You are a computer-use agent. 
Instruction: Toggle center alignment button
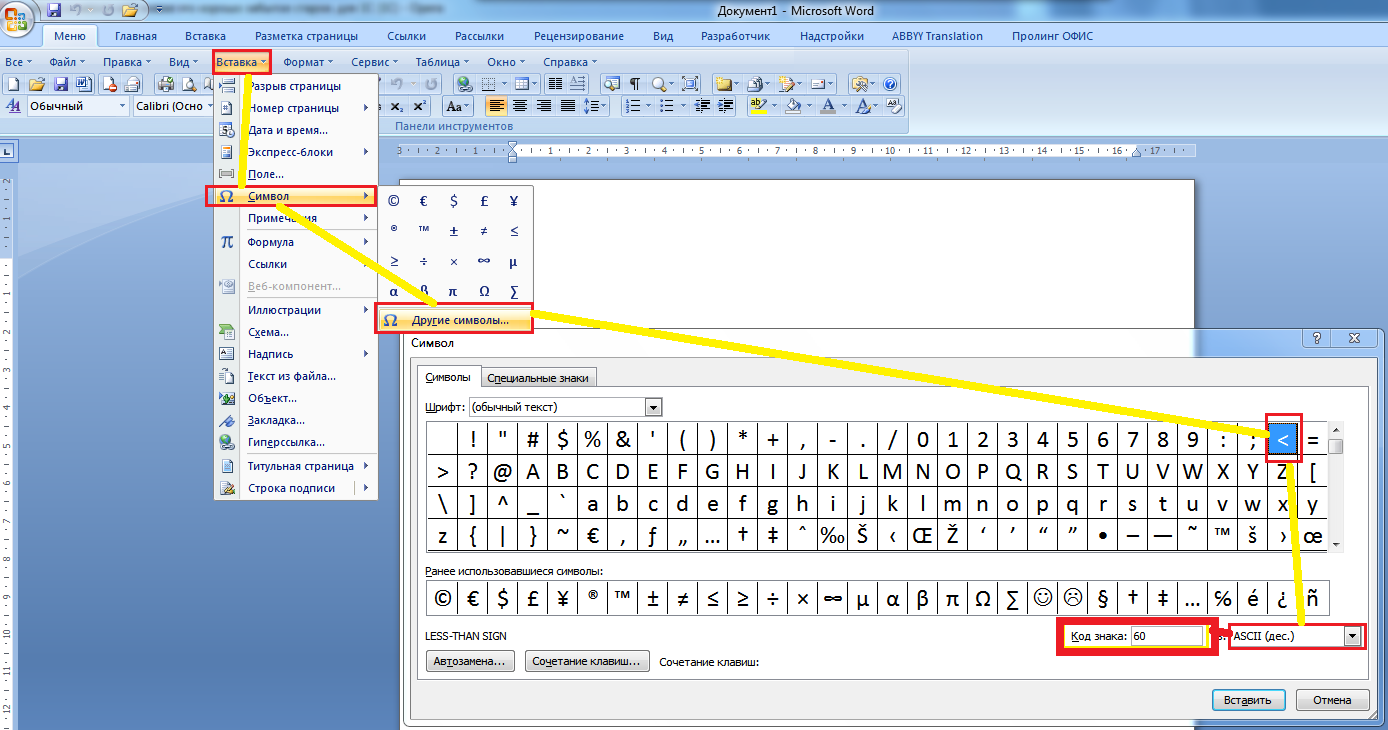point(520,105)
